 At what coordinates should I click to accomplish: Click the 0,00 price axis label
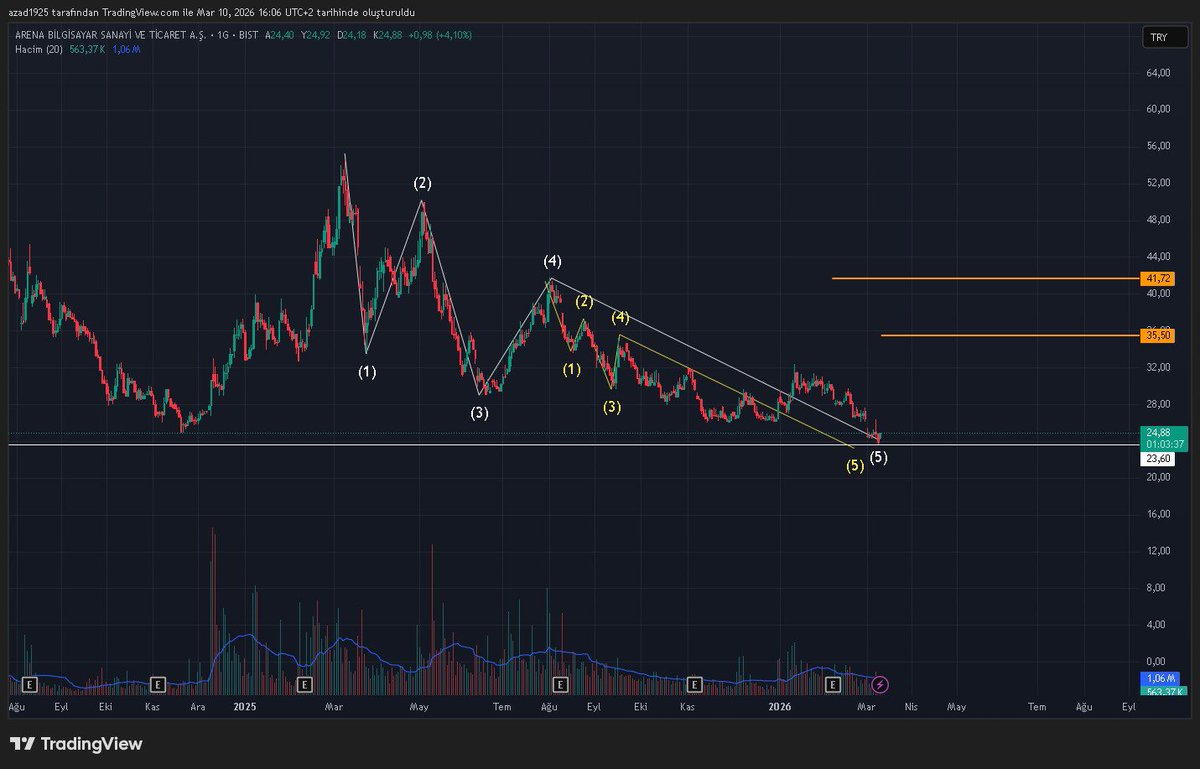(1158, 661)
